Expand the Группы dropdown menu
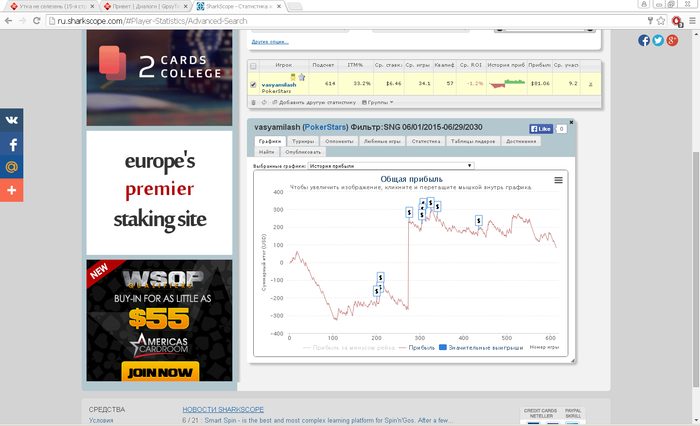 [x=378, y=102]
